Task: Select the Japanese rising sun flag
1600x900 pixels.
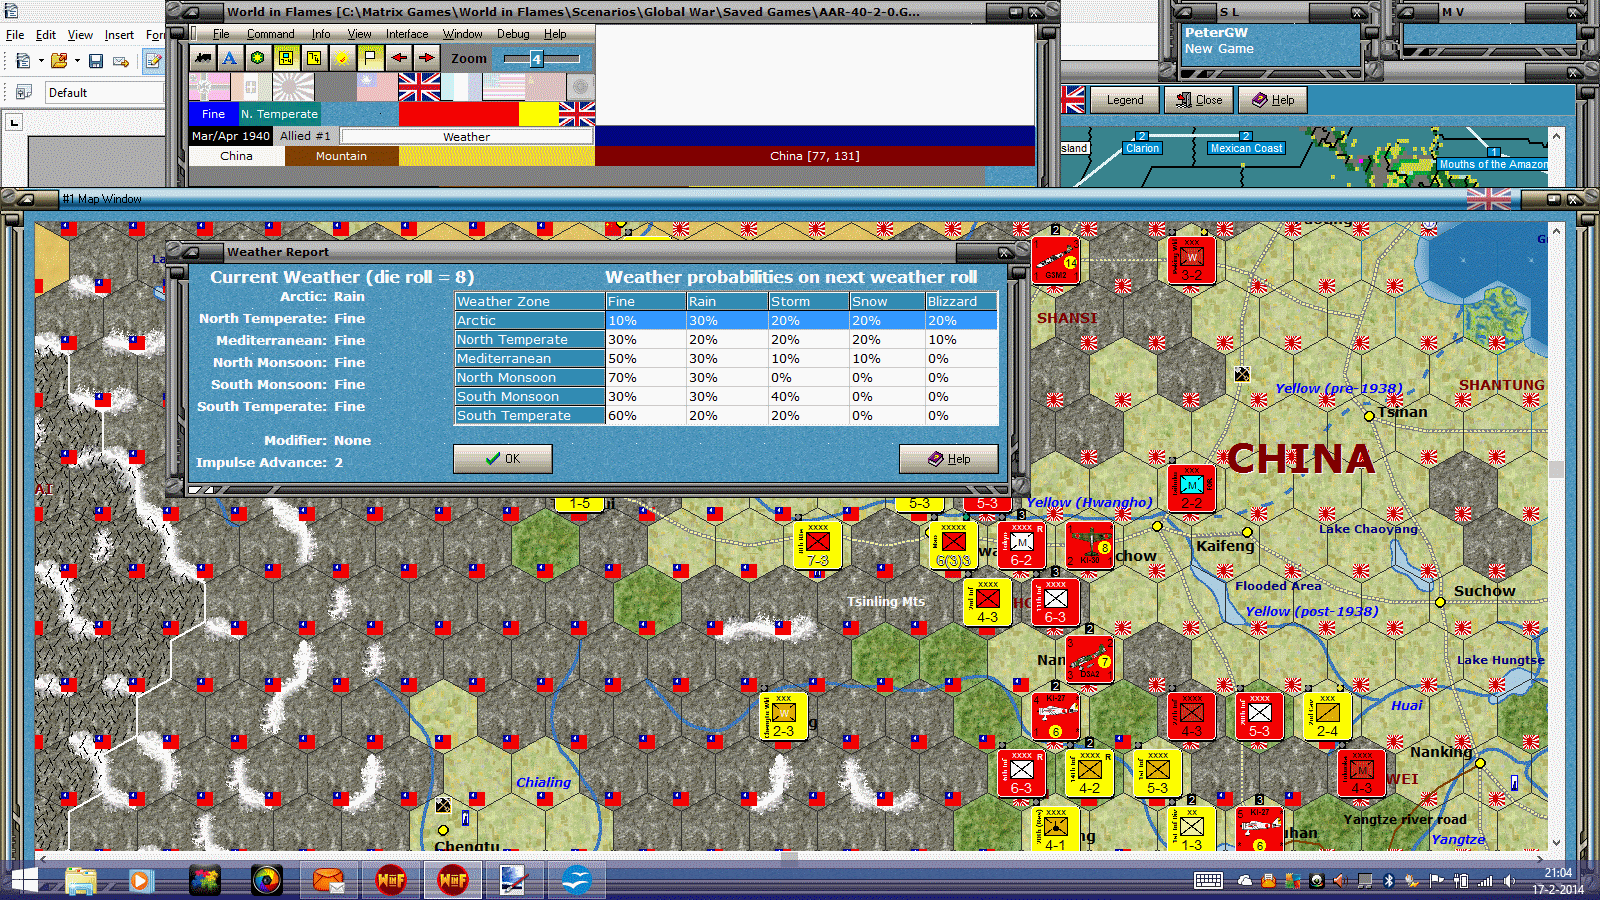Action: click(293, 87)
